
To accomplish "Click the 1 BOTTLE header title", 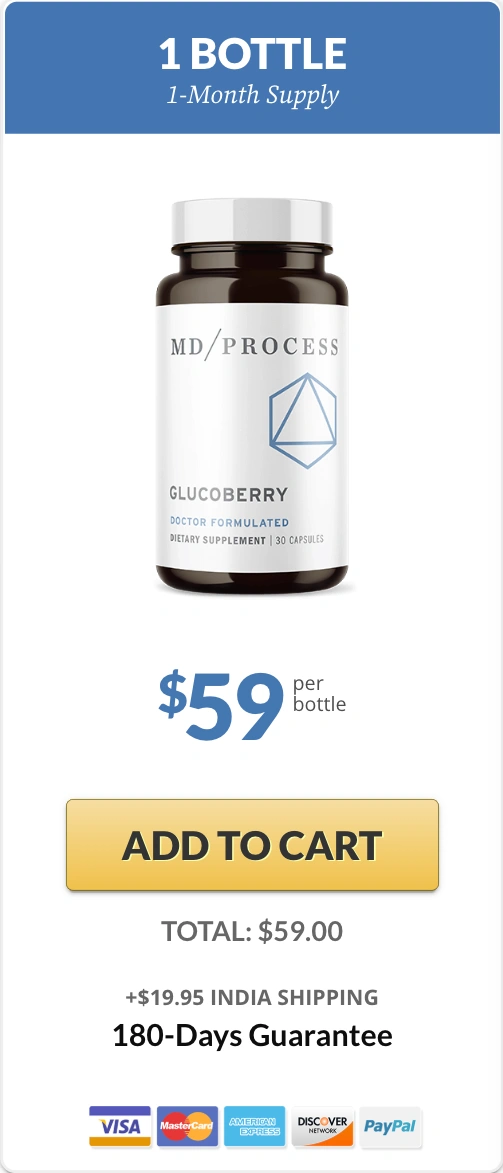I will coord(252,54).
